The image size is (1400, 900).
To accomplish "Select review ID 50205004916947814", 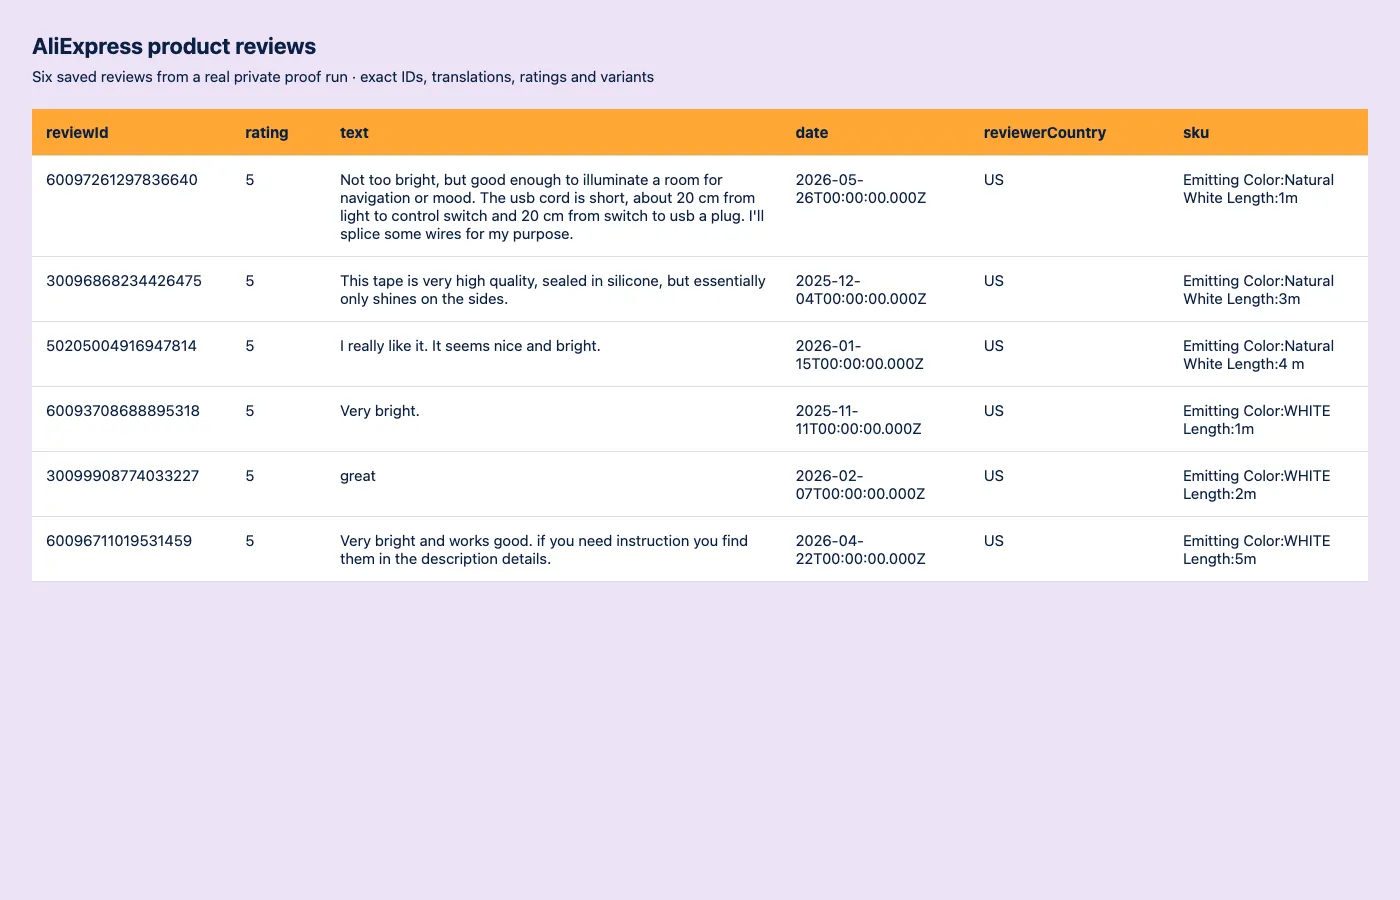I will click(121, 346).
